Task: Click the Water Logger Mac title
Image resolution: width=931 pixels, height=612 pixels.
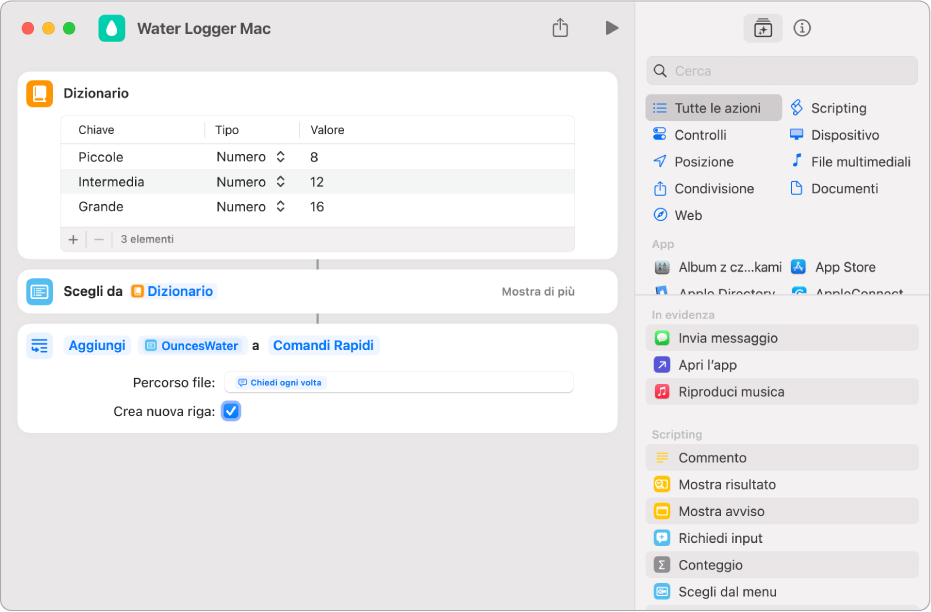Action: coord(204,28)
